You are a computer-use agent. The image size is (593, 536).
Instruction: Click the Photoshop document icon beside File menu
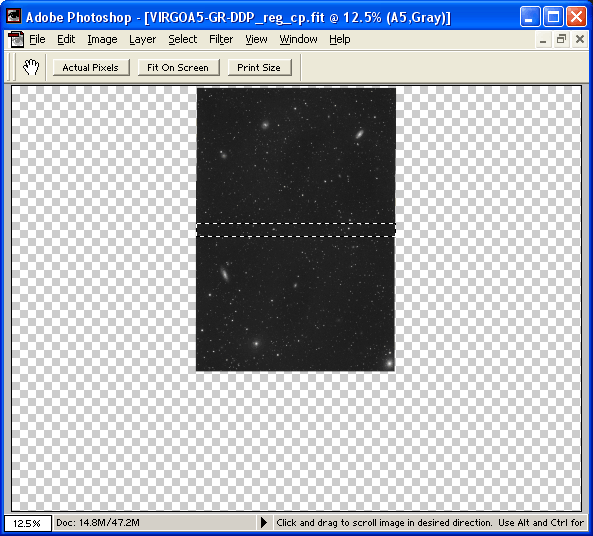tap(16, 39)
